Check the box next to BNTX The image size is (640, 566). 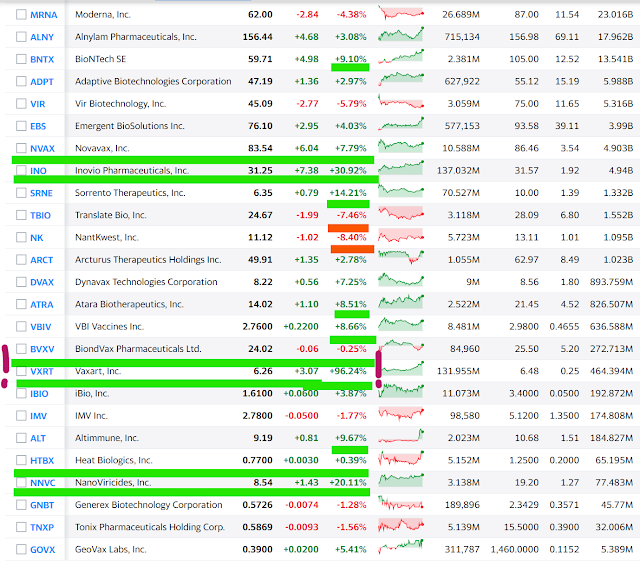[x=21, y=59]
